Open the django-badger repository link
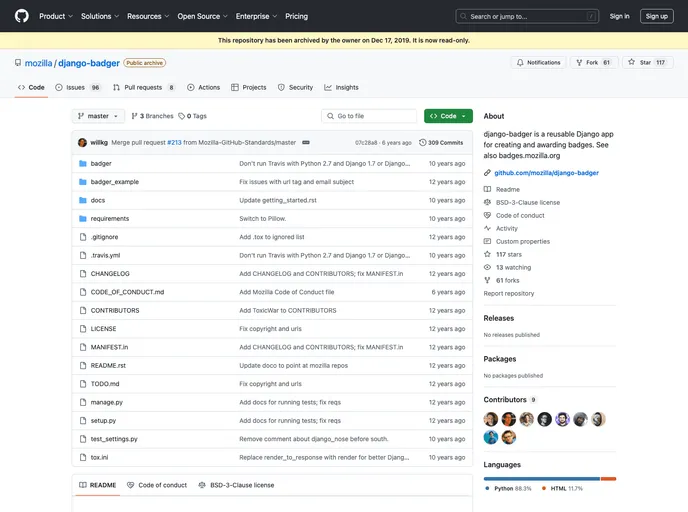Viewport: 688px width, 512px height. click(89, 63)
